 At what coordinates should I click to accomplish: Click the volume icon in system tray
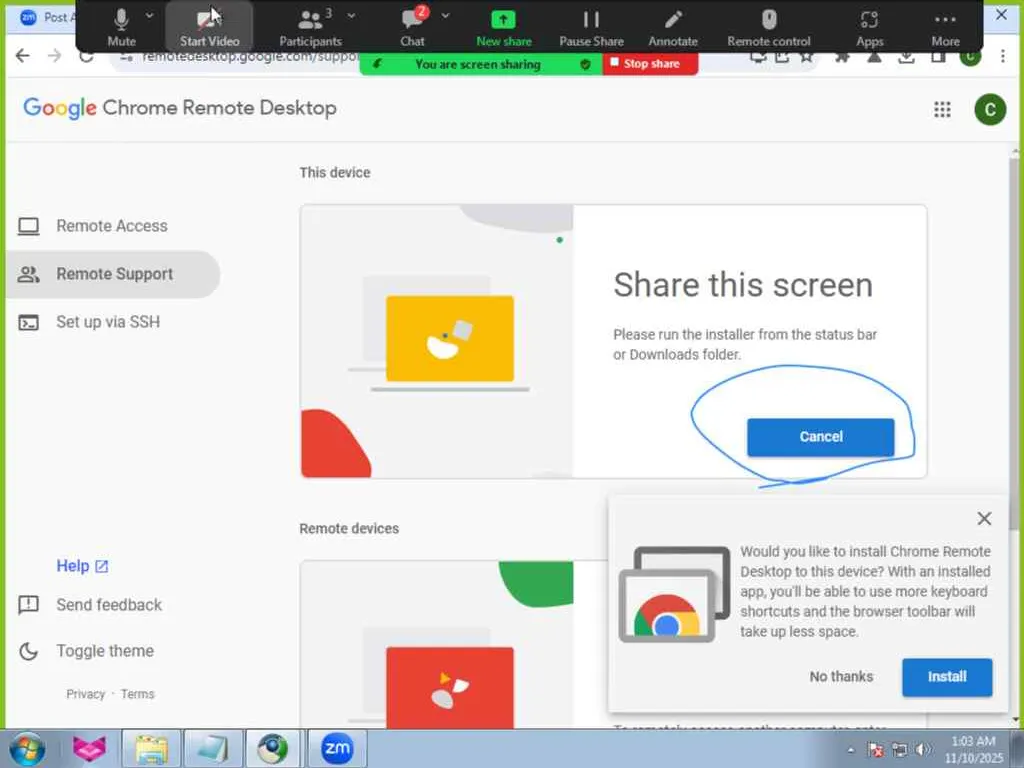[922, 750]
